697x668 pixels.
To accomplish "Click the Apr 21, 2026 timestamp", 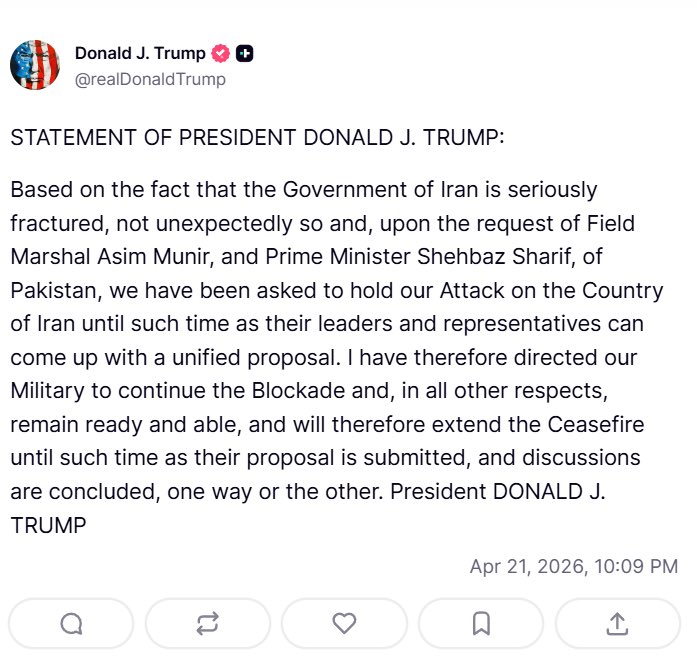I will 573,566.
